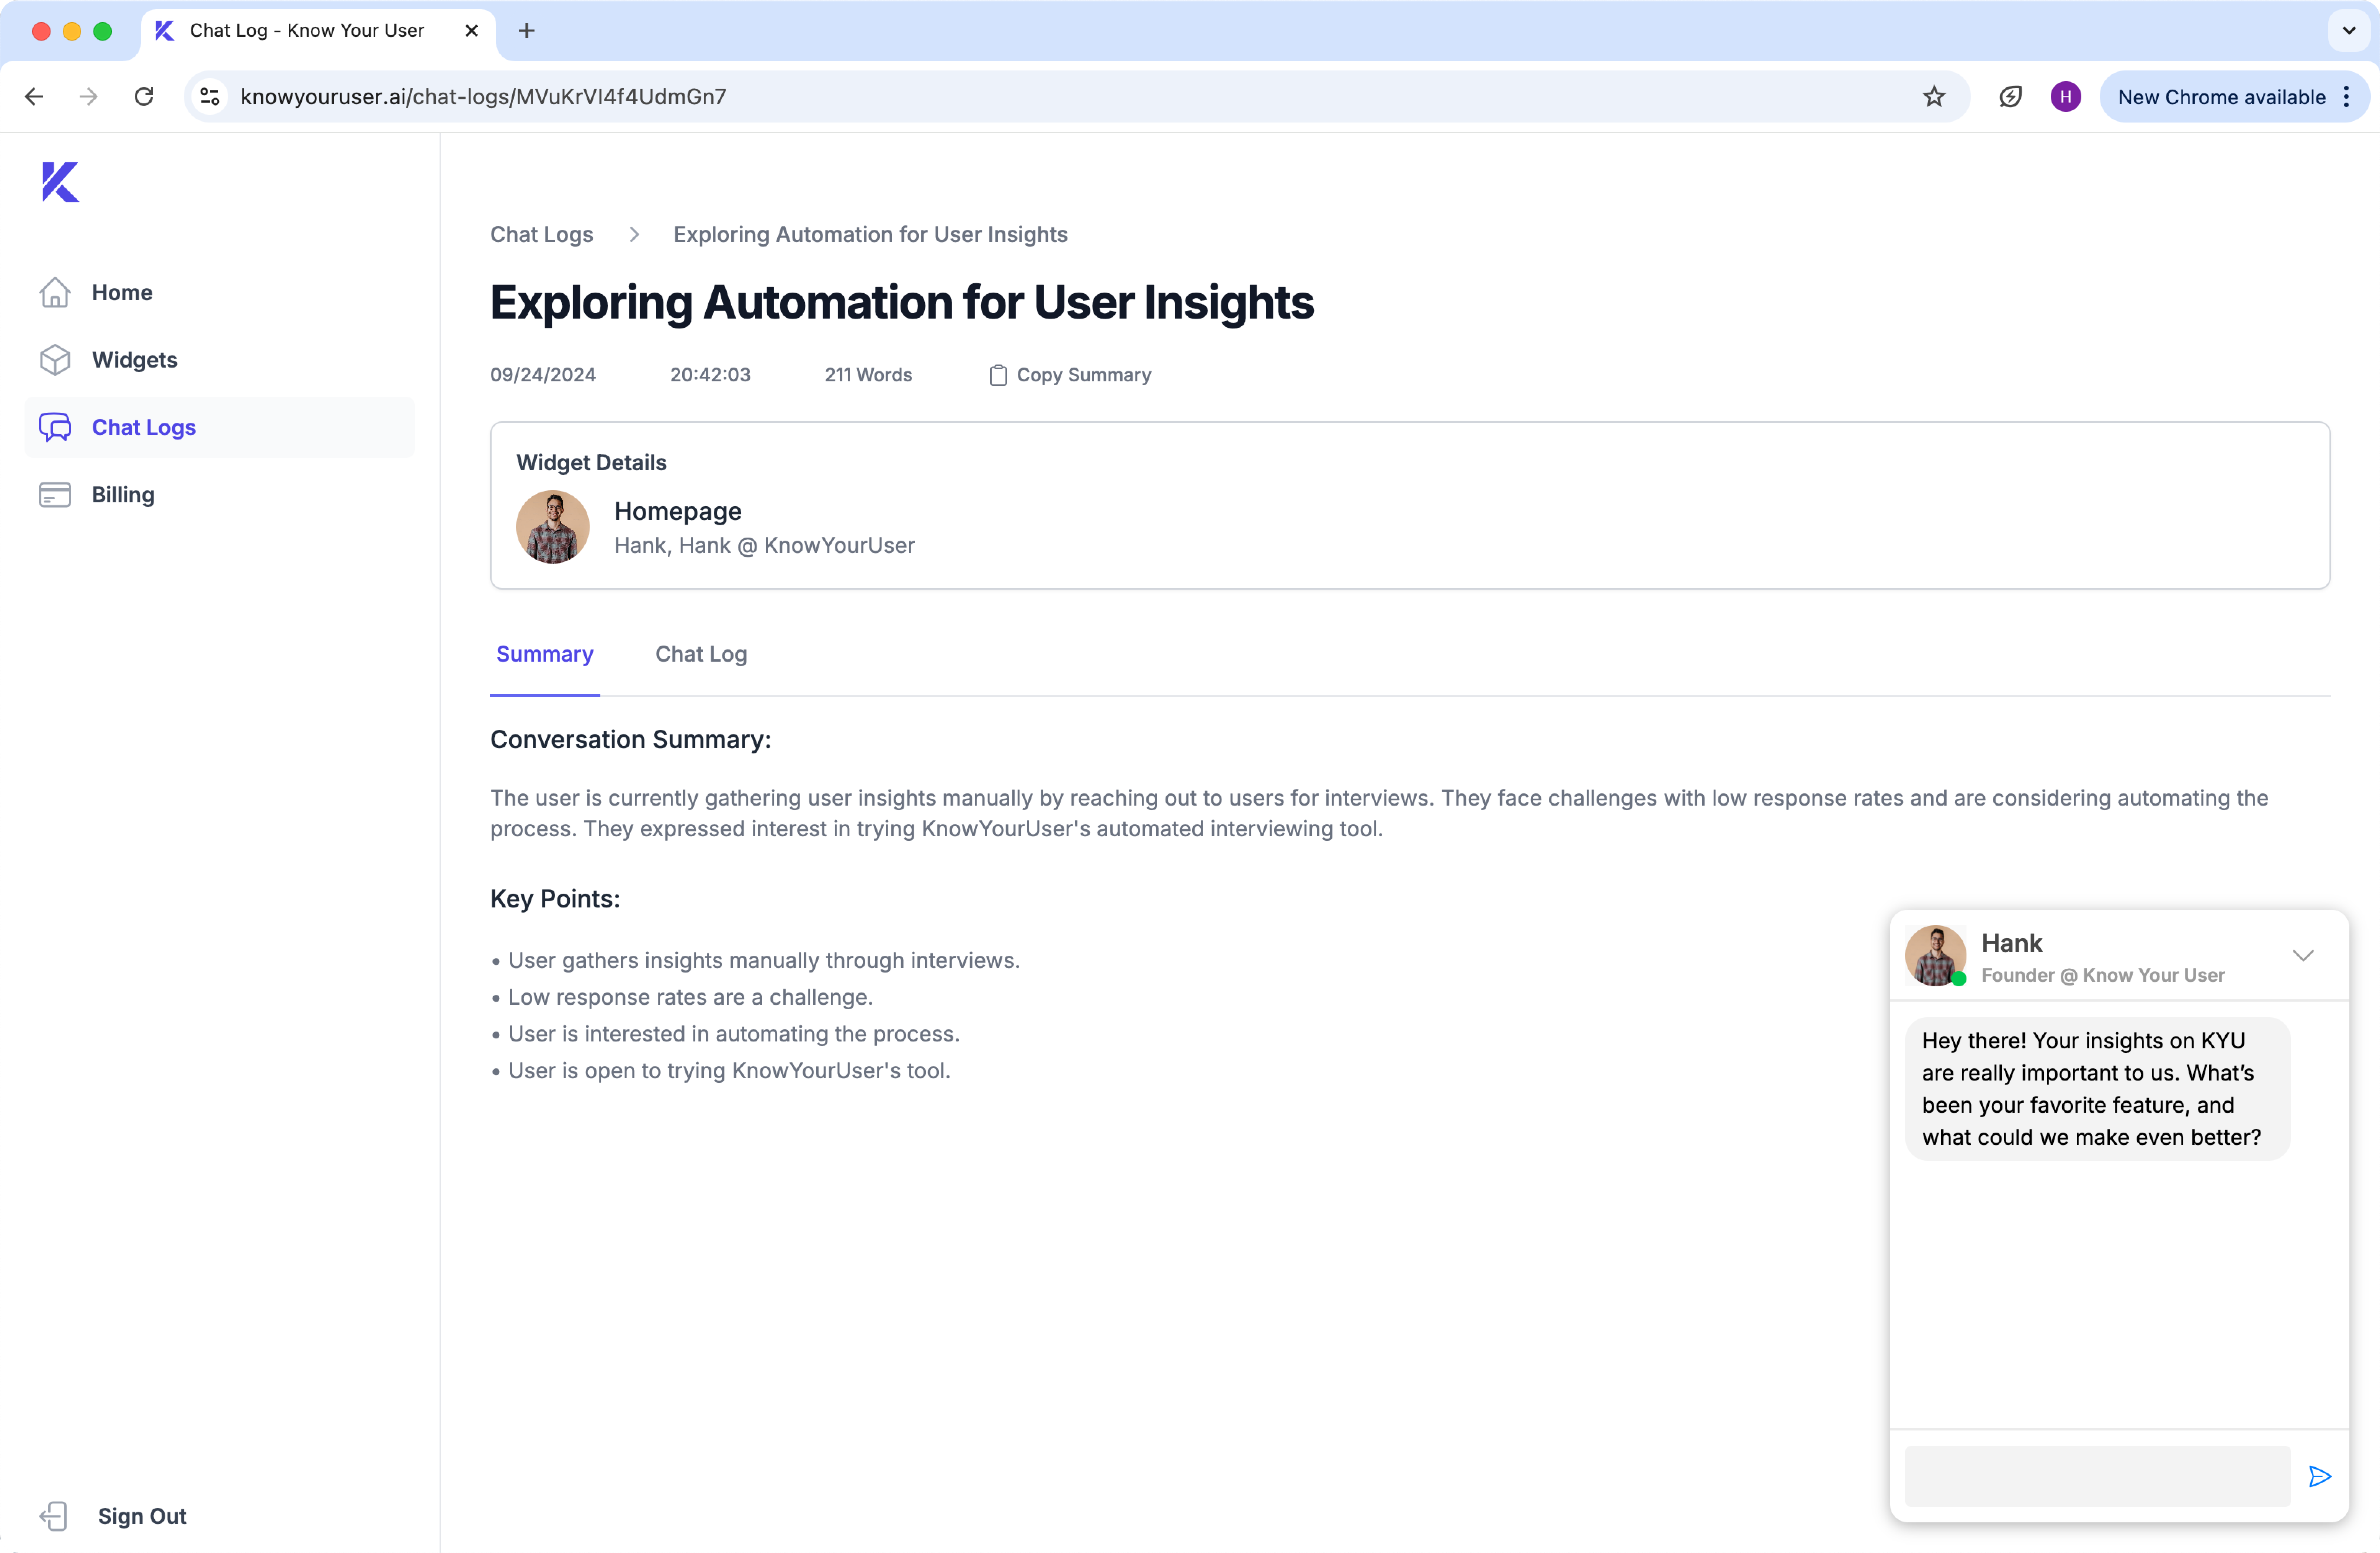Click the Chat Logs speech bubble icon
2380x1553 pixels.
click(x=55, y=427)
